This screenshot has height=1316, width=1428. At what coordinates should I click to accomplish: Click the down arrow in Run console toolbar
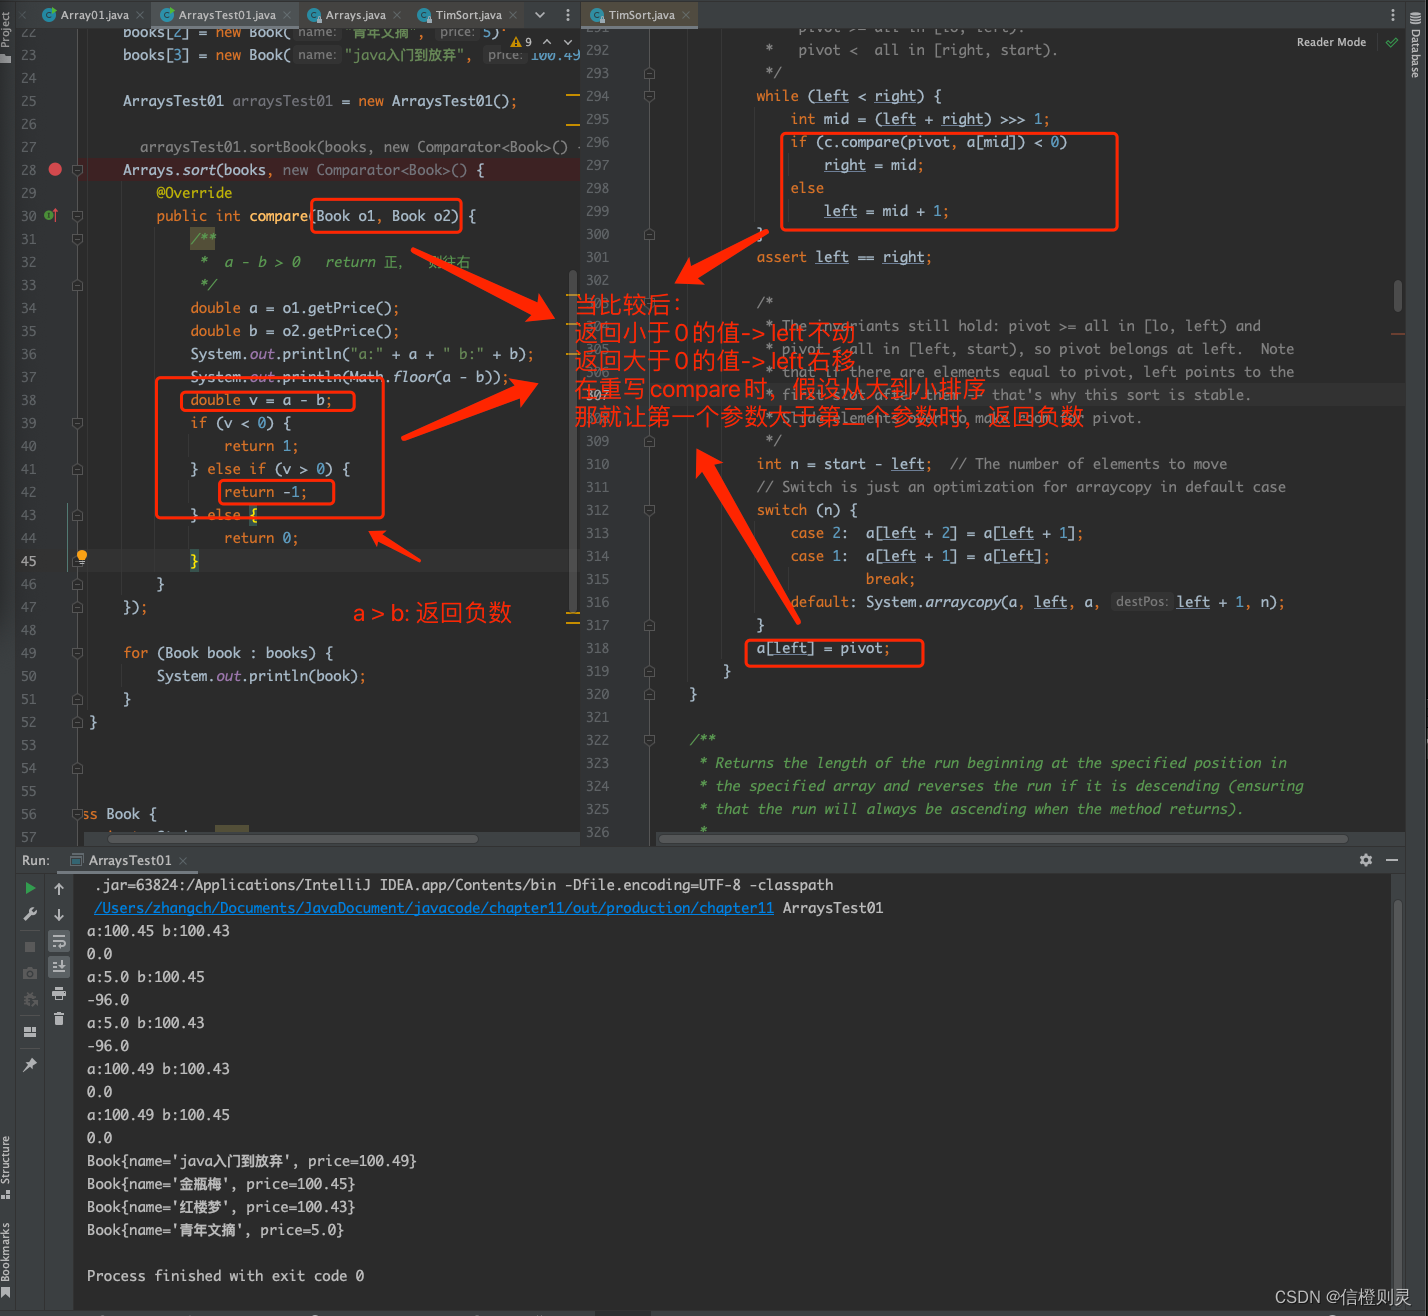(x=59, y=914)
